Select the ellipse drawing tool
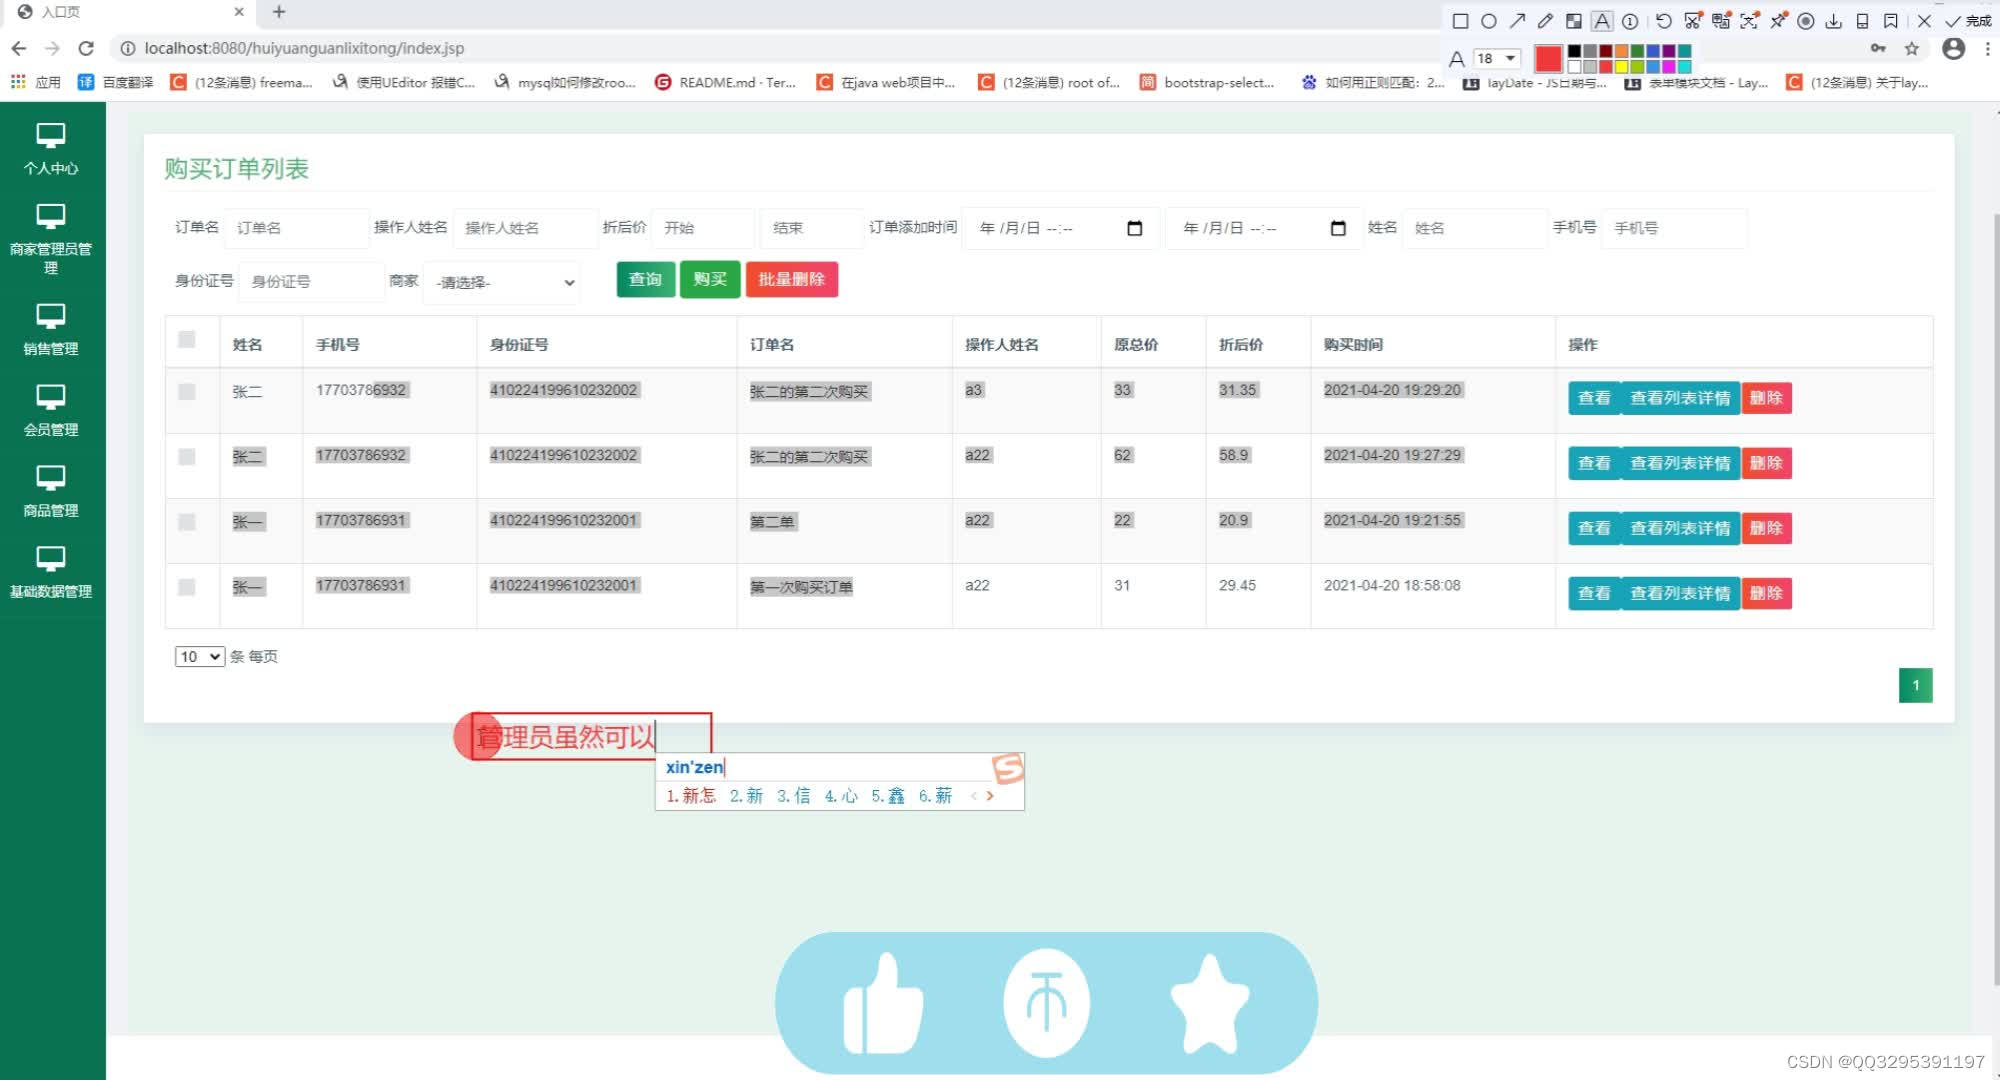The height and width of the screenshot is (1080, 2000). pyautogui.click(x=1488, y=21)
